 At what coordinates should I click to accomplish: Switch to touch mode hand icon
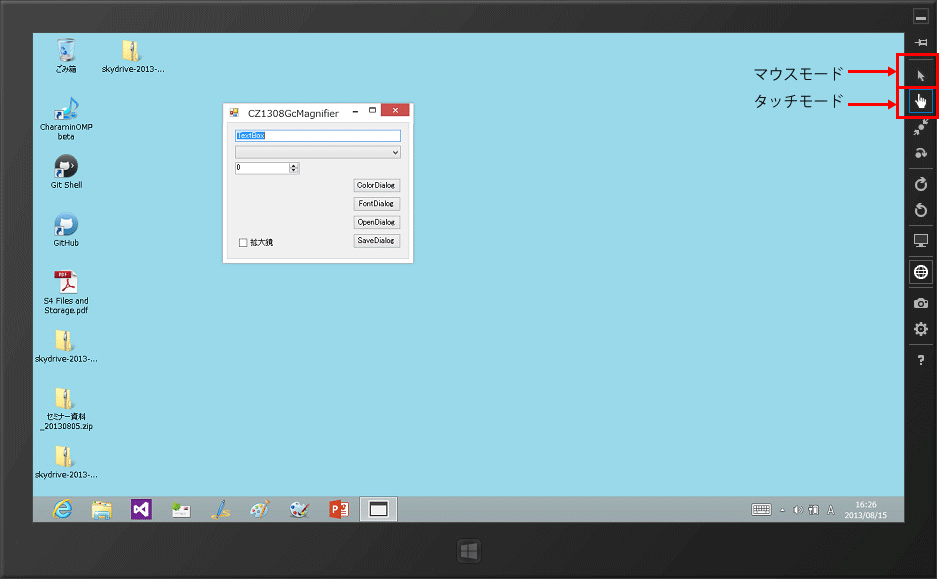click(920, 100)
